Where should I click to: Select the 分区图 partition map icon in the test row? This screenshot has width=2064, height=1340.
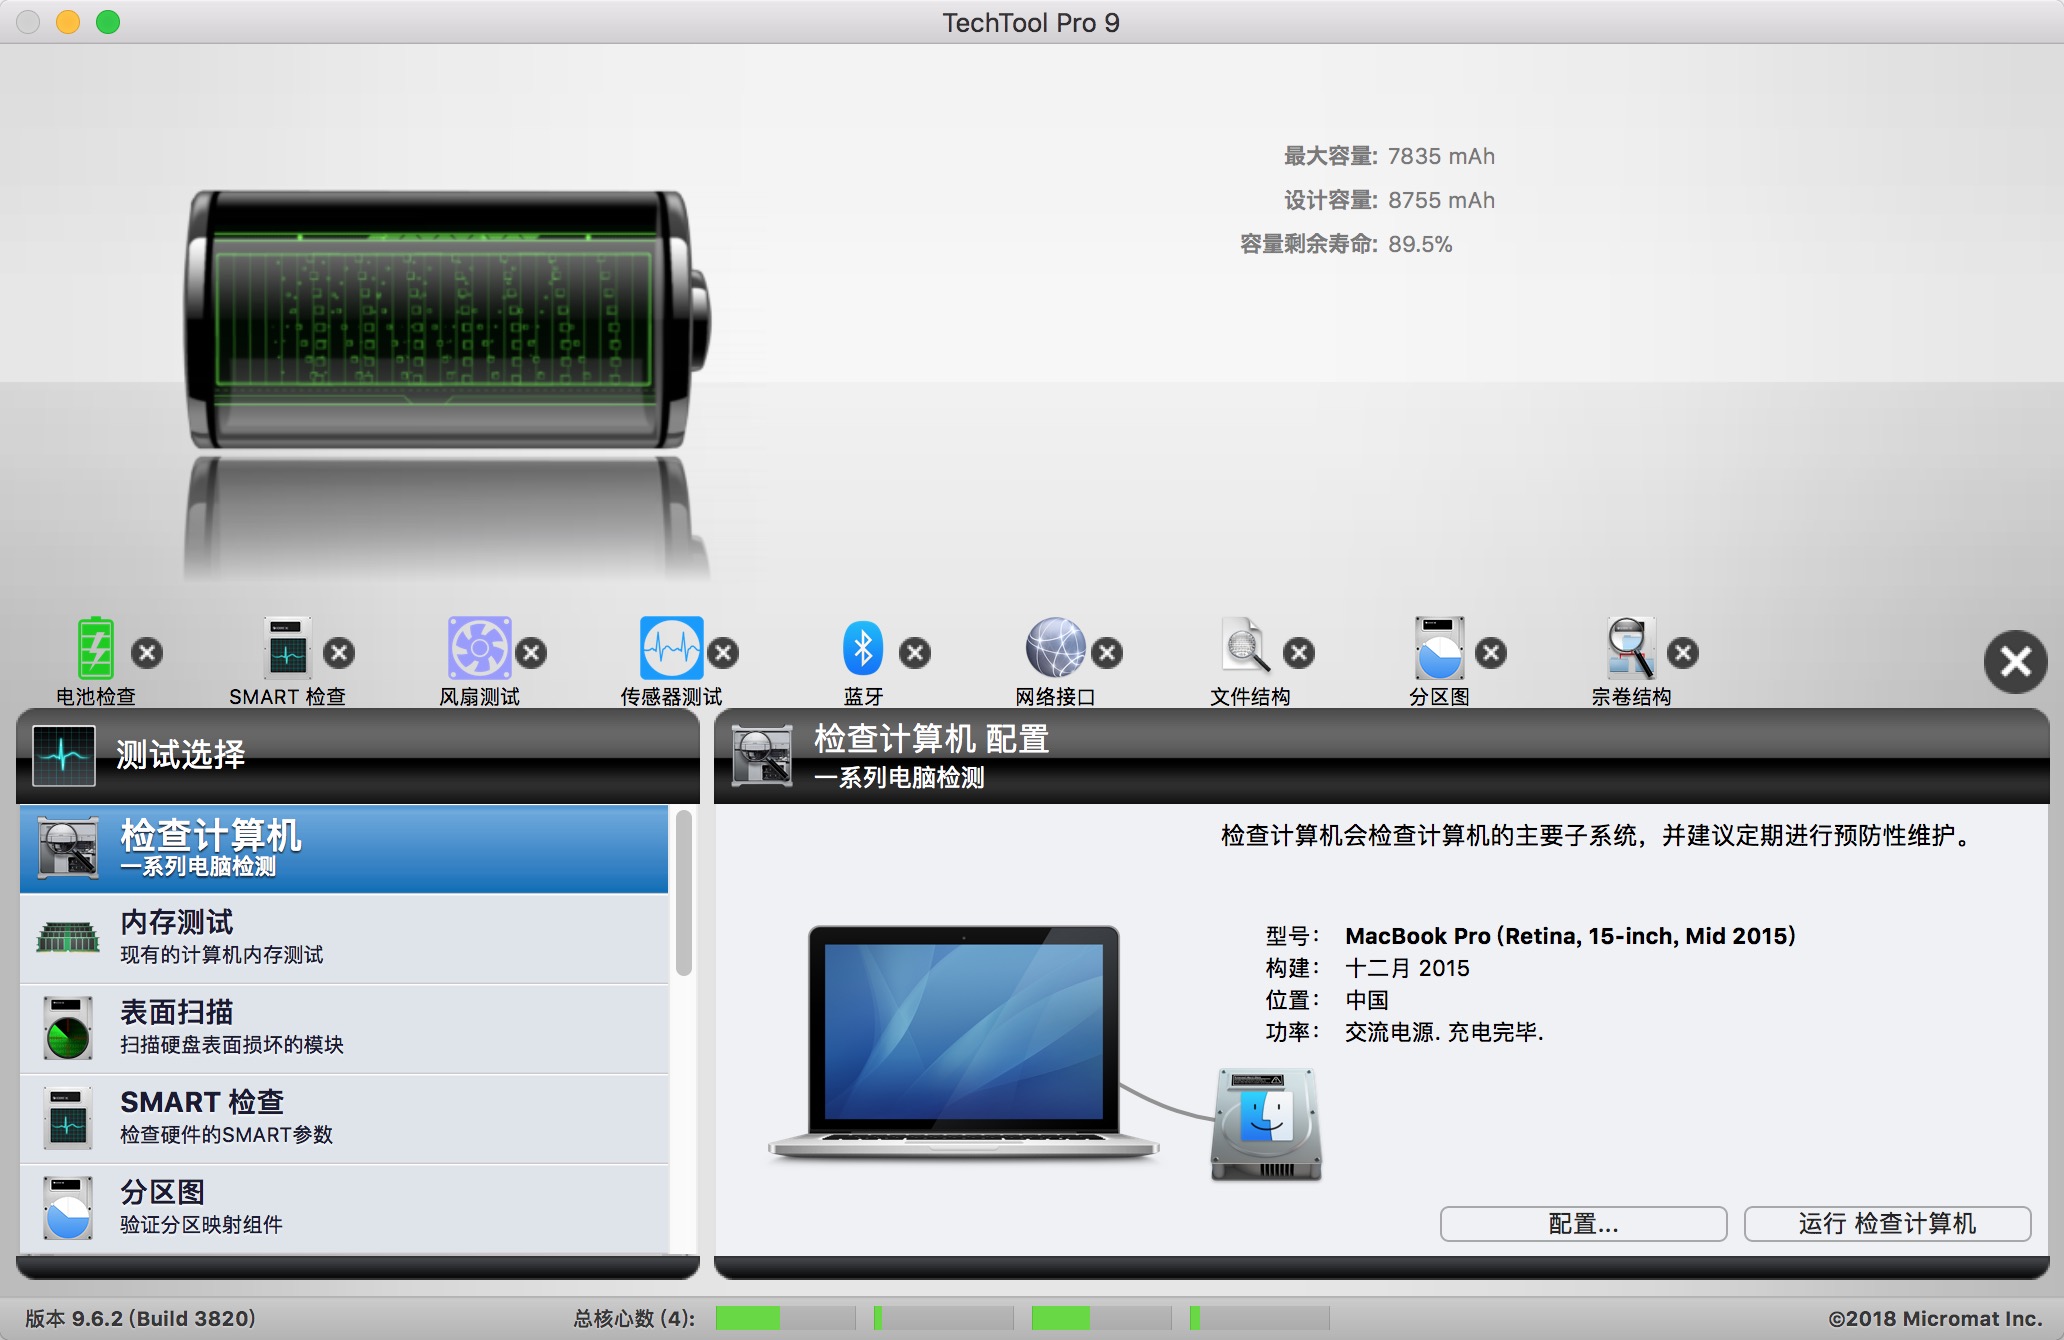point(1439,649)
